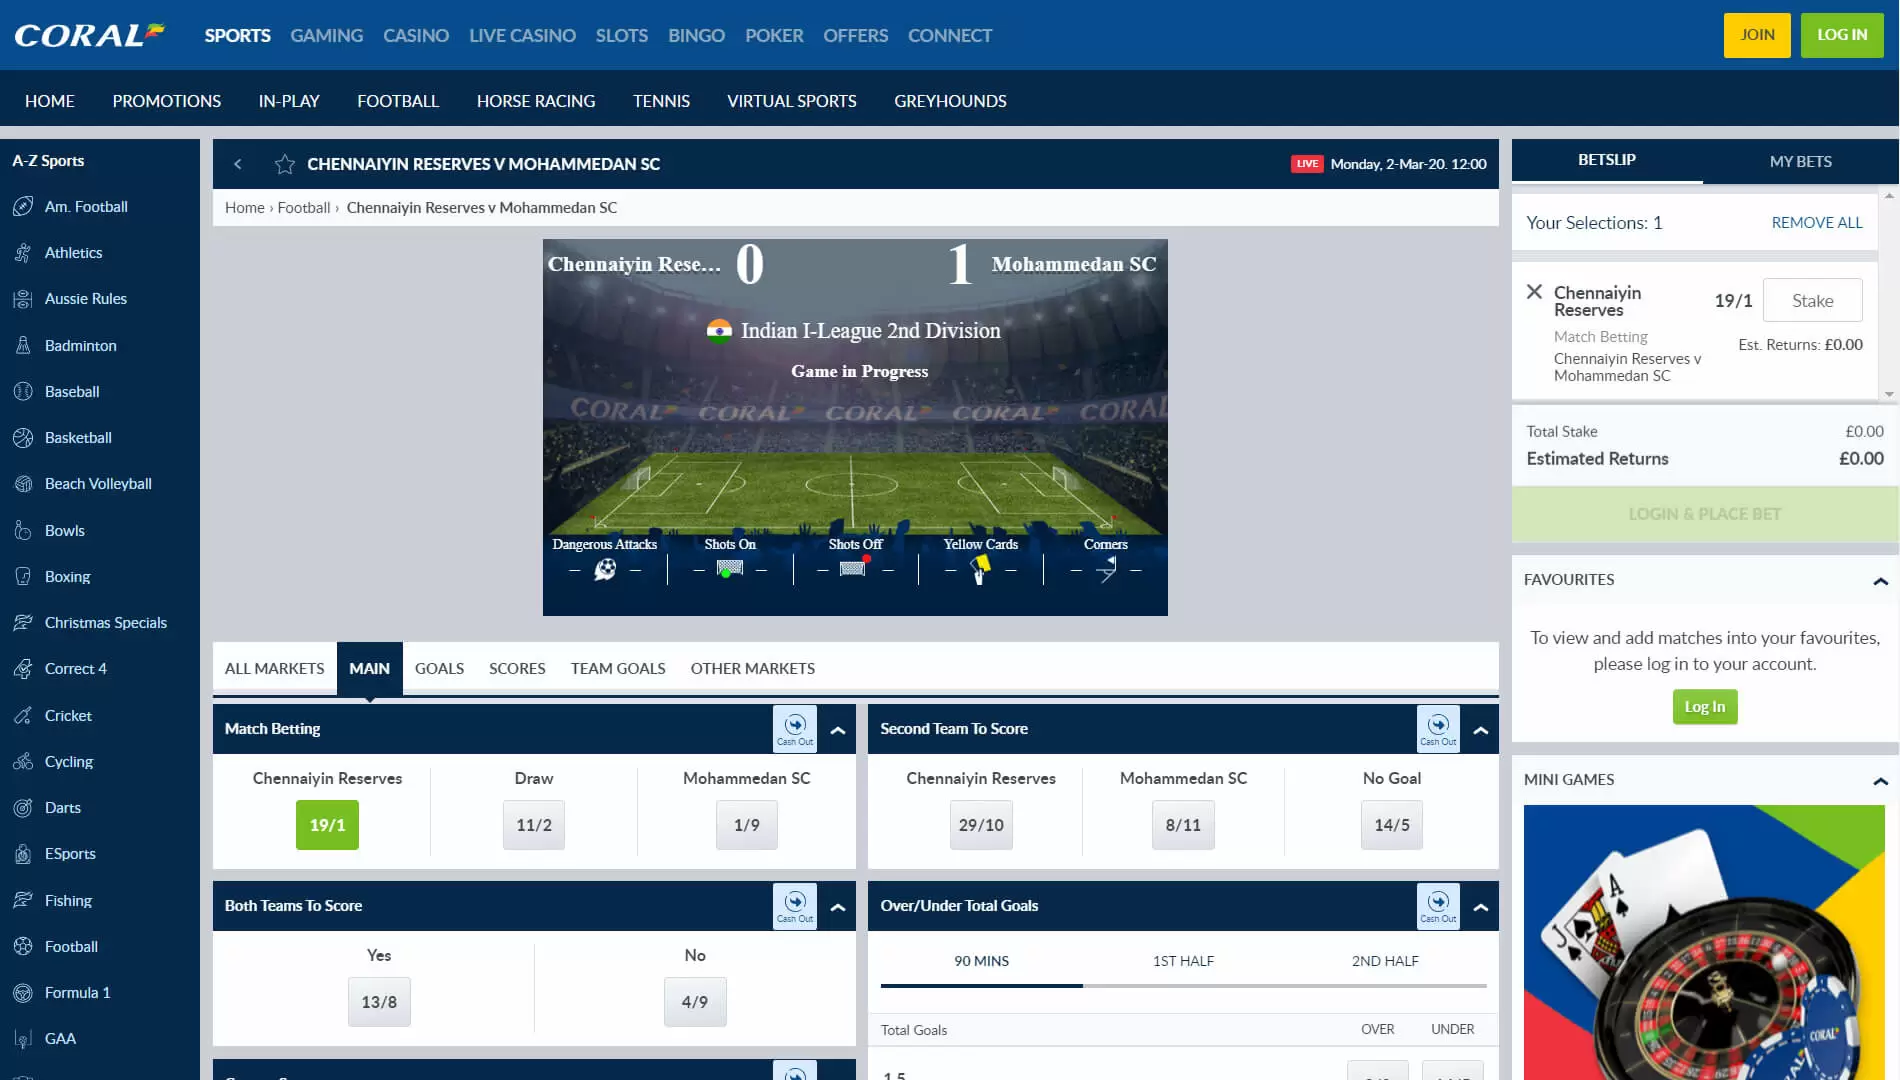The height and width of the screenshot is (1080, 1900).
Task: Click the favourite star icon beside match title
Action: (x=285, y=164)
